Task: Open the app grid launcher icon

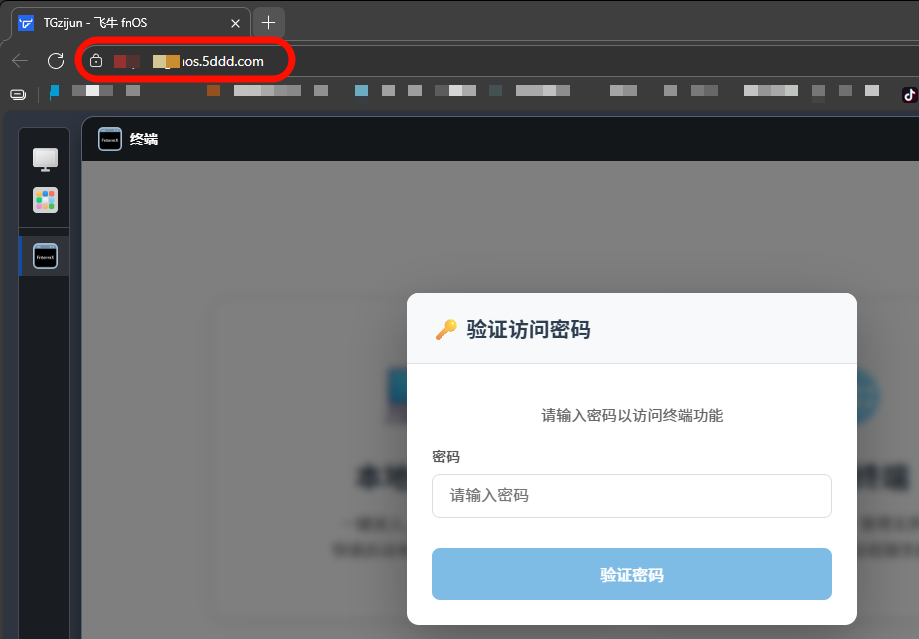Action: coord(45,200)
